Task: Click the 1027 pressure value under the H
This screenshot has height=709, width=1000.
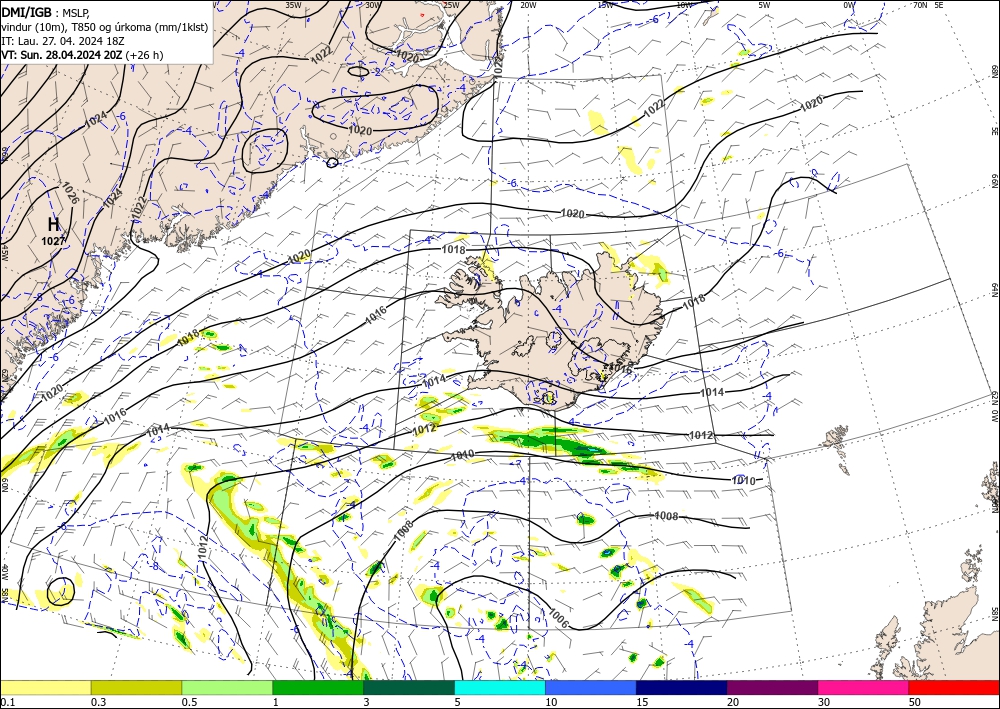Action: tap(53, 241)
